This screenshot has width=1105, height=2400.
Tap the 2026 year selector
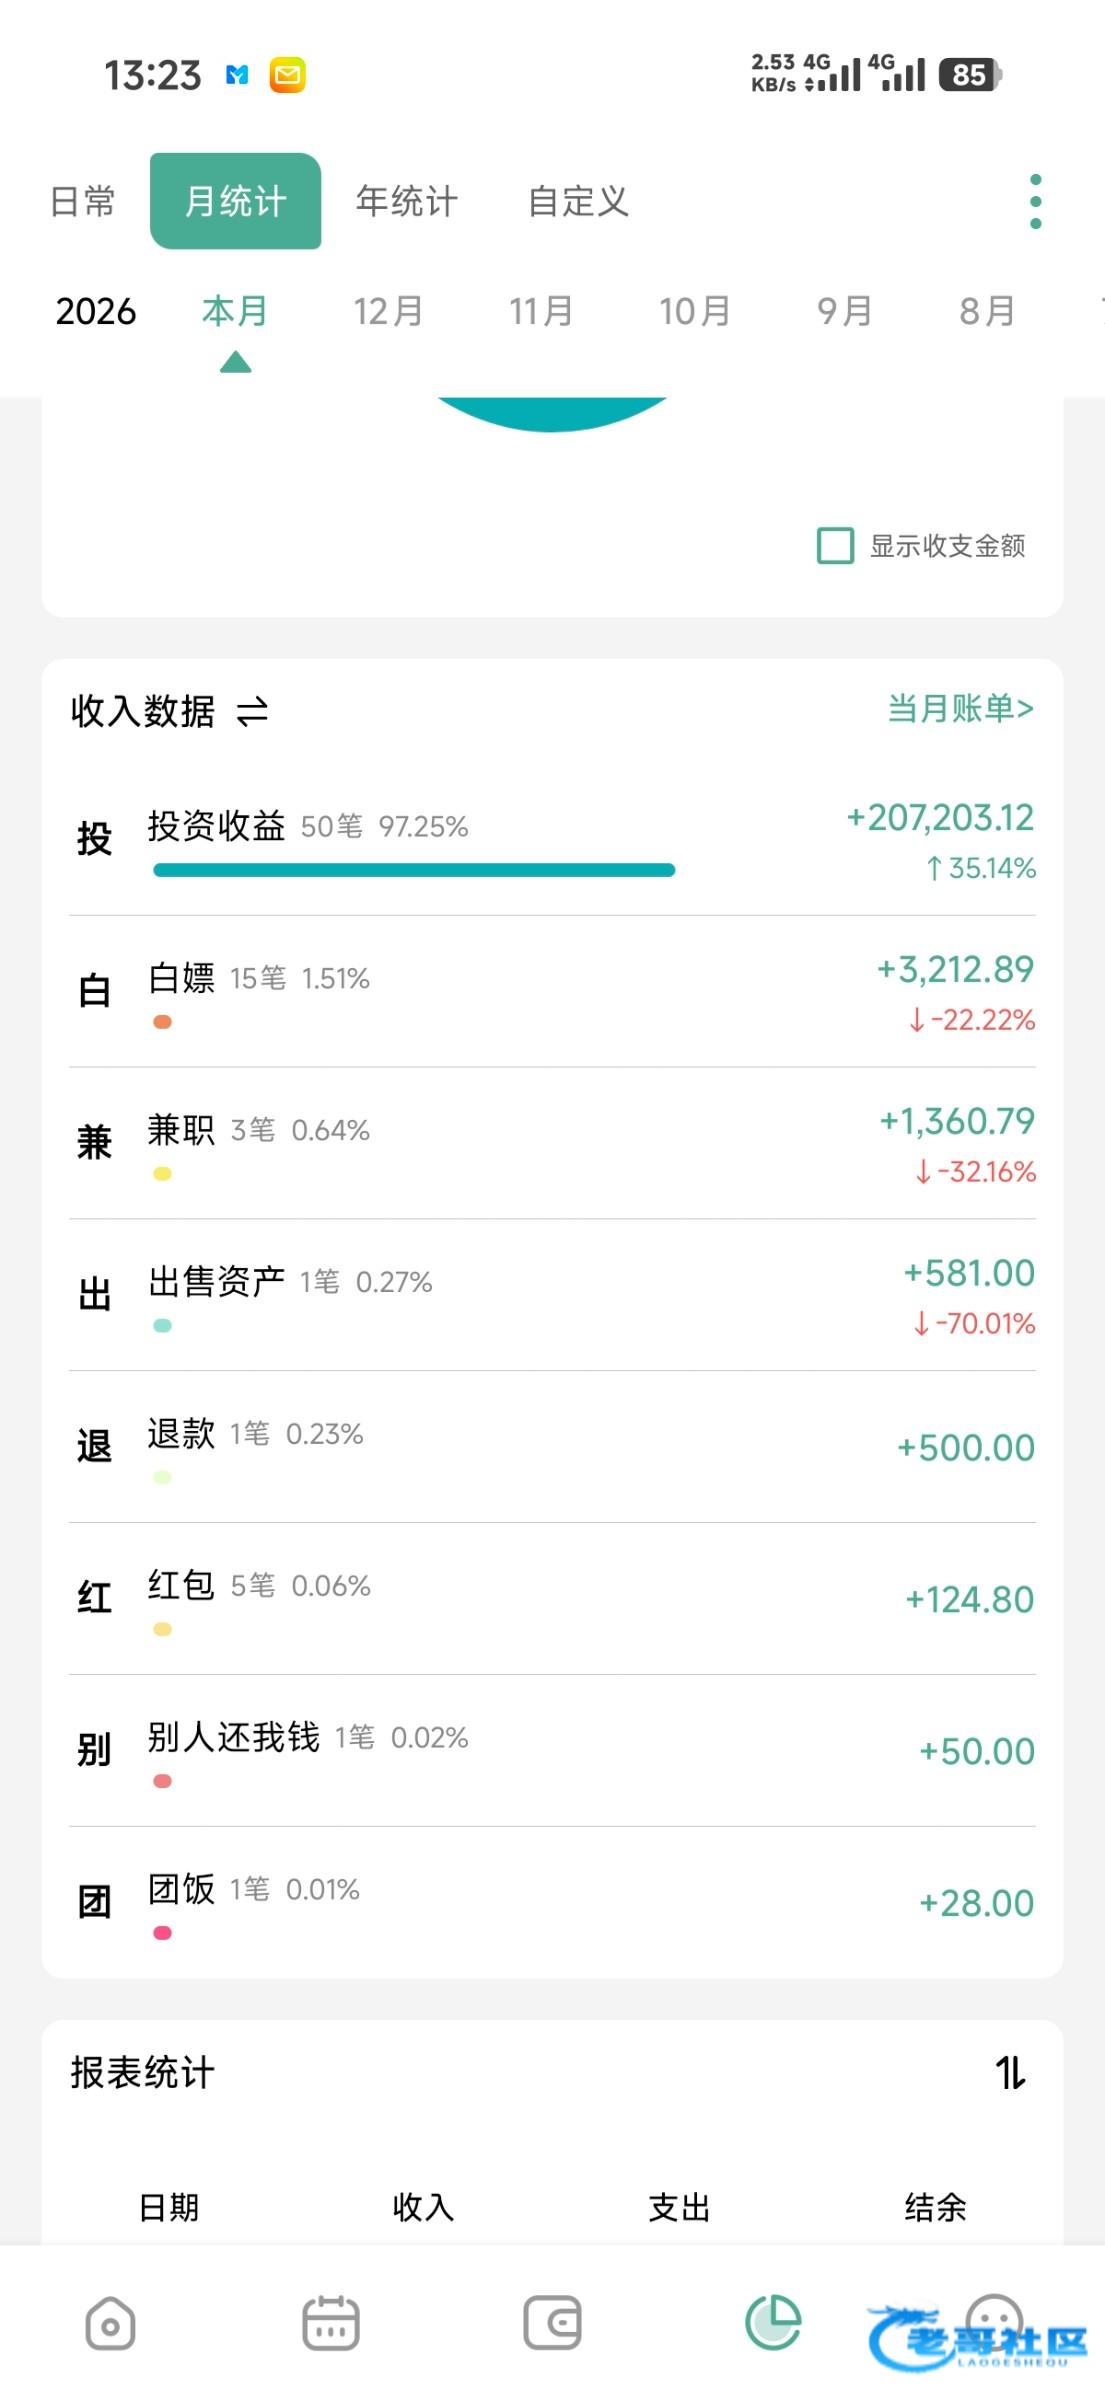tap(96, 312)
